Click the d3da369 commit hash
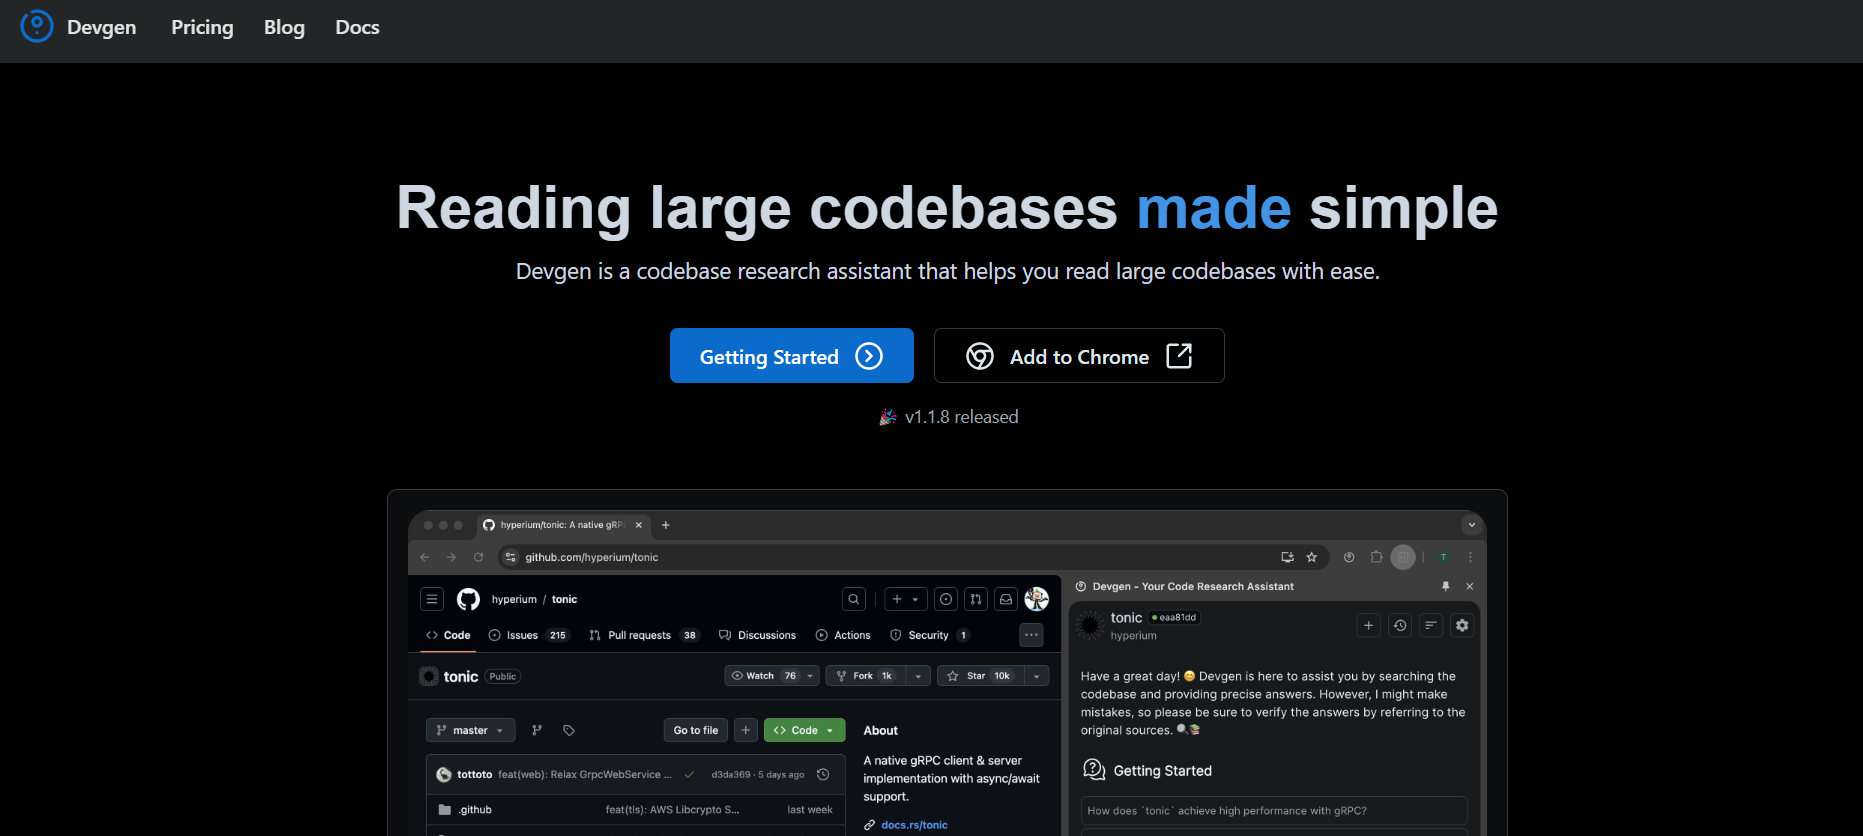Screen dimensions: 1863x836 (731, 774)
